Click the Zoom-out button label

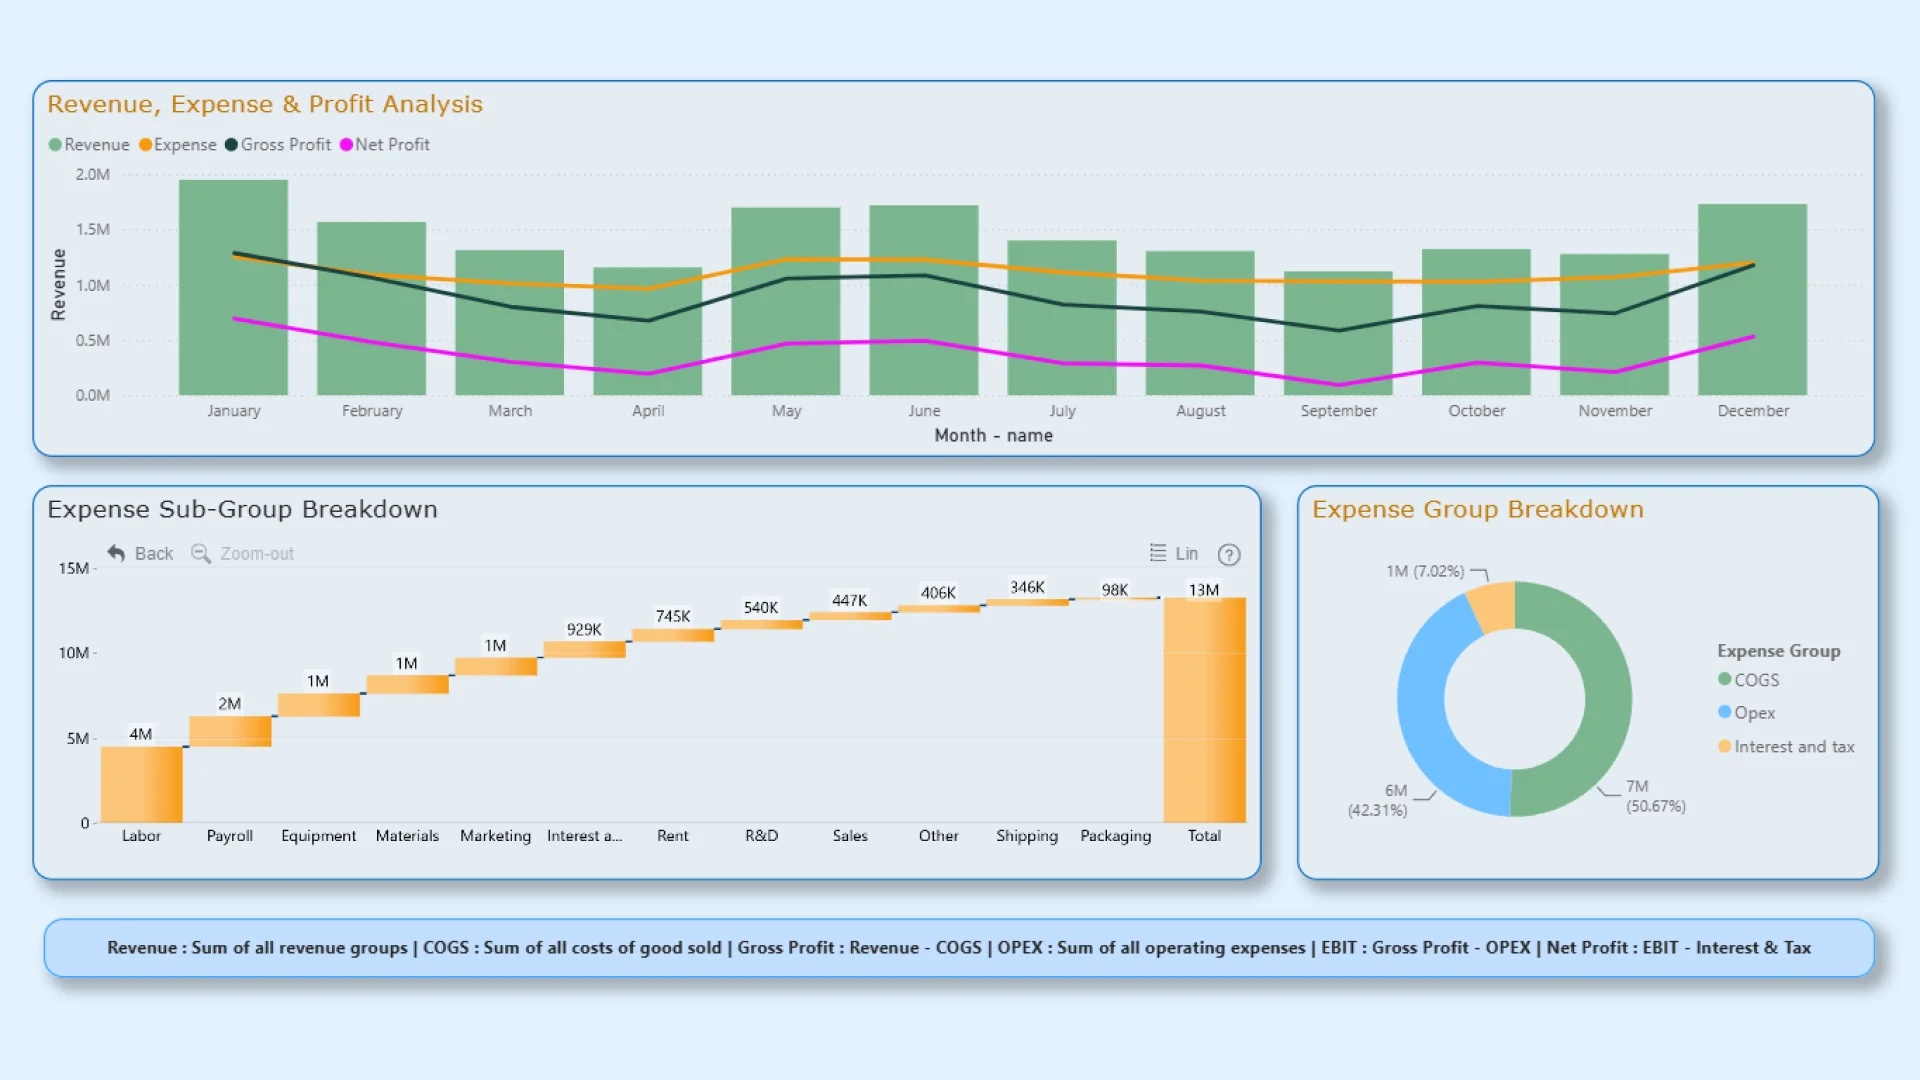[x=257, y=554]
